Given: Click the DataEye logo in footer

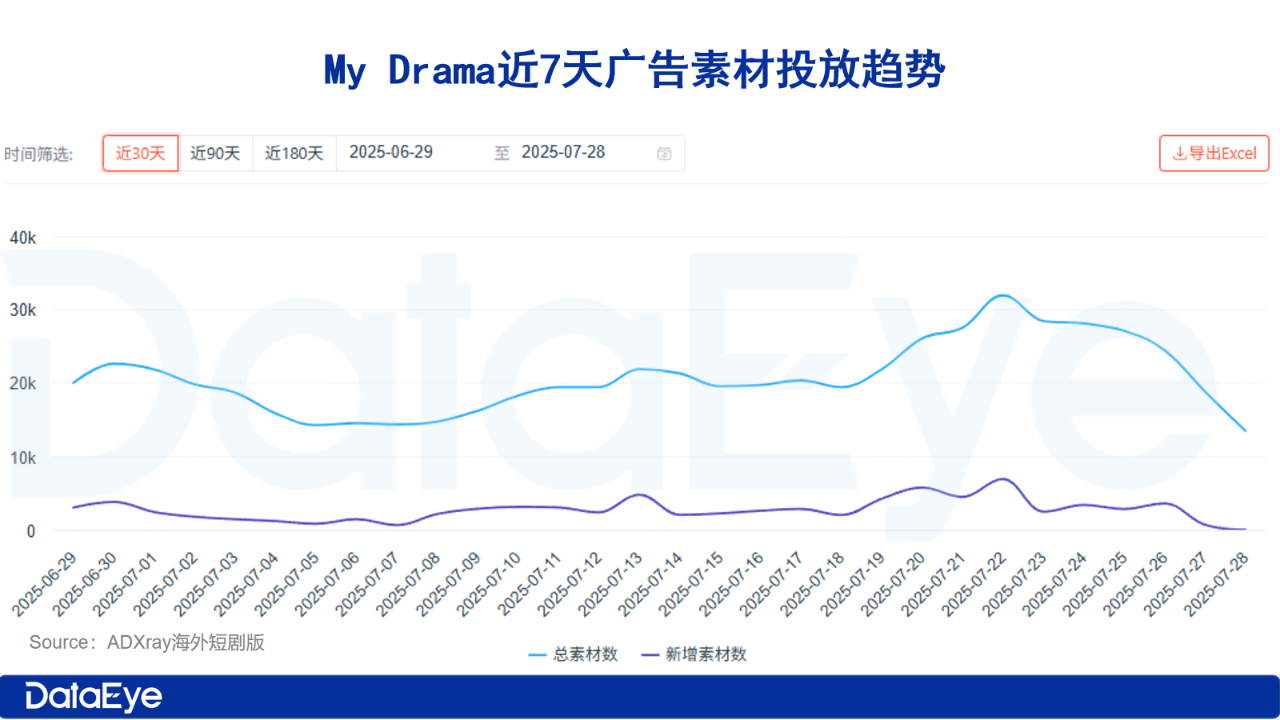Looking at the screenshot, I should click(x=93, y=697).
